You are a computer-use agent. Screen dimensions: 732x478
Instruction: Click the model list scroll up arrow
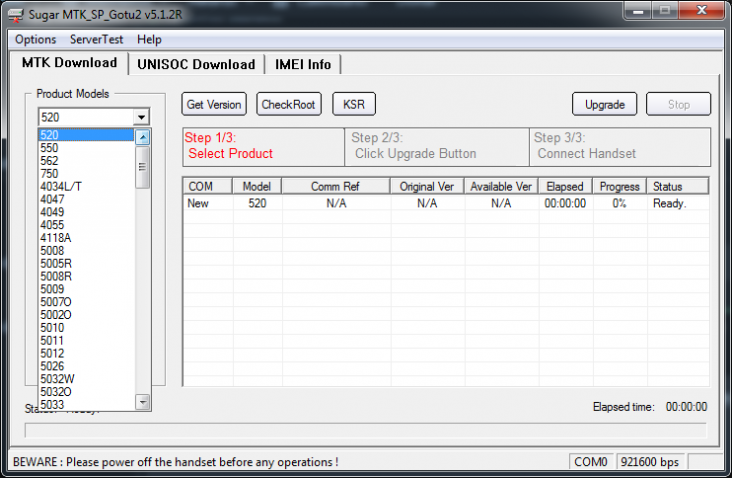142,137
